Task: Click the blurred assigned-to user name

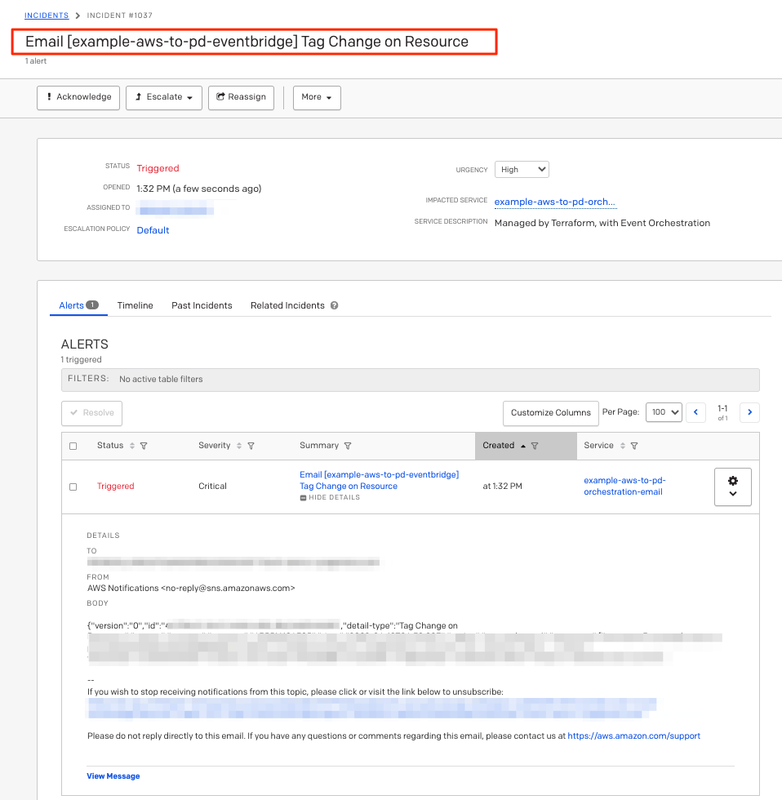Action: tap(176, 208)
